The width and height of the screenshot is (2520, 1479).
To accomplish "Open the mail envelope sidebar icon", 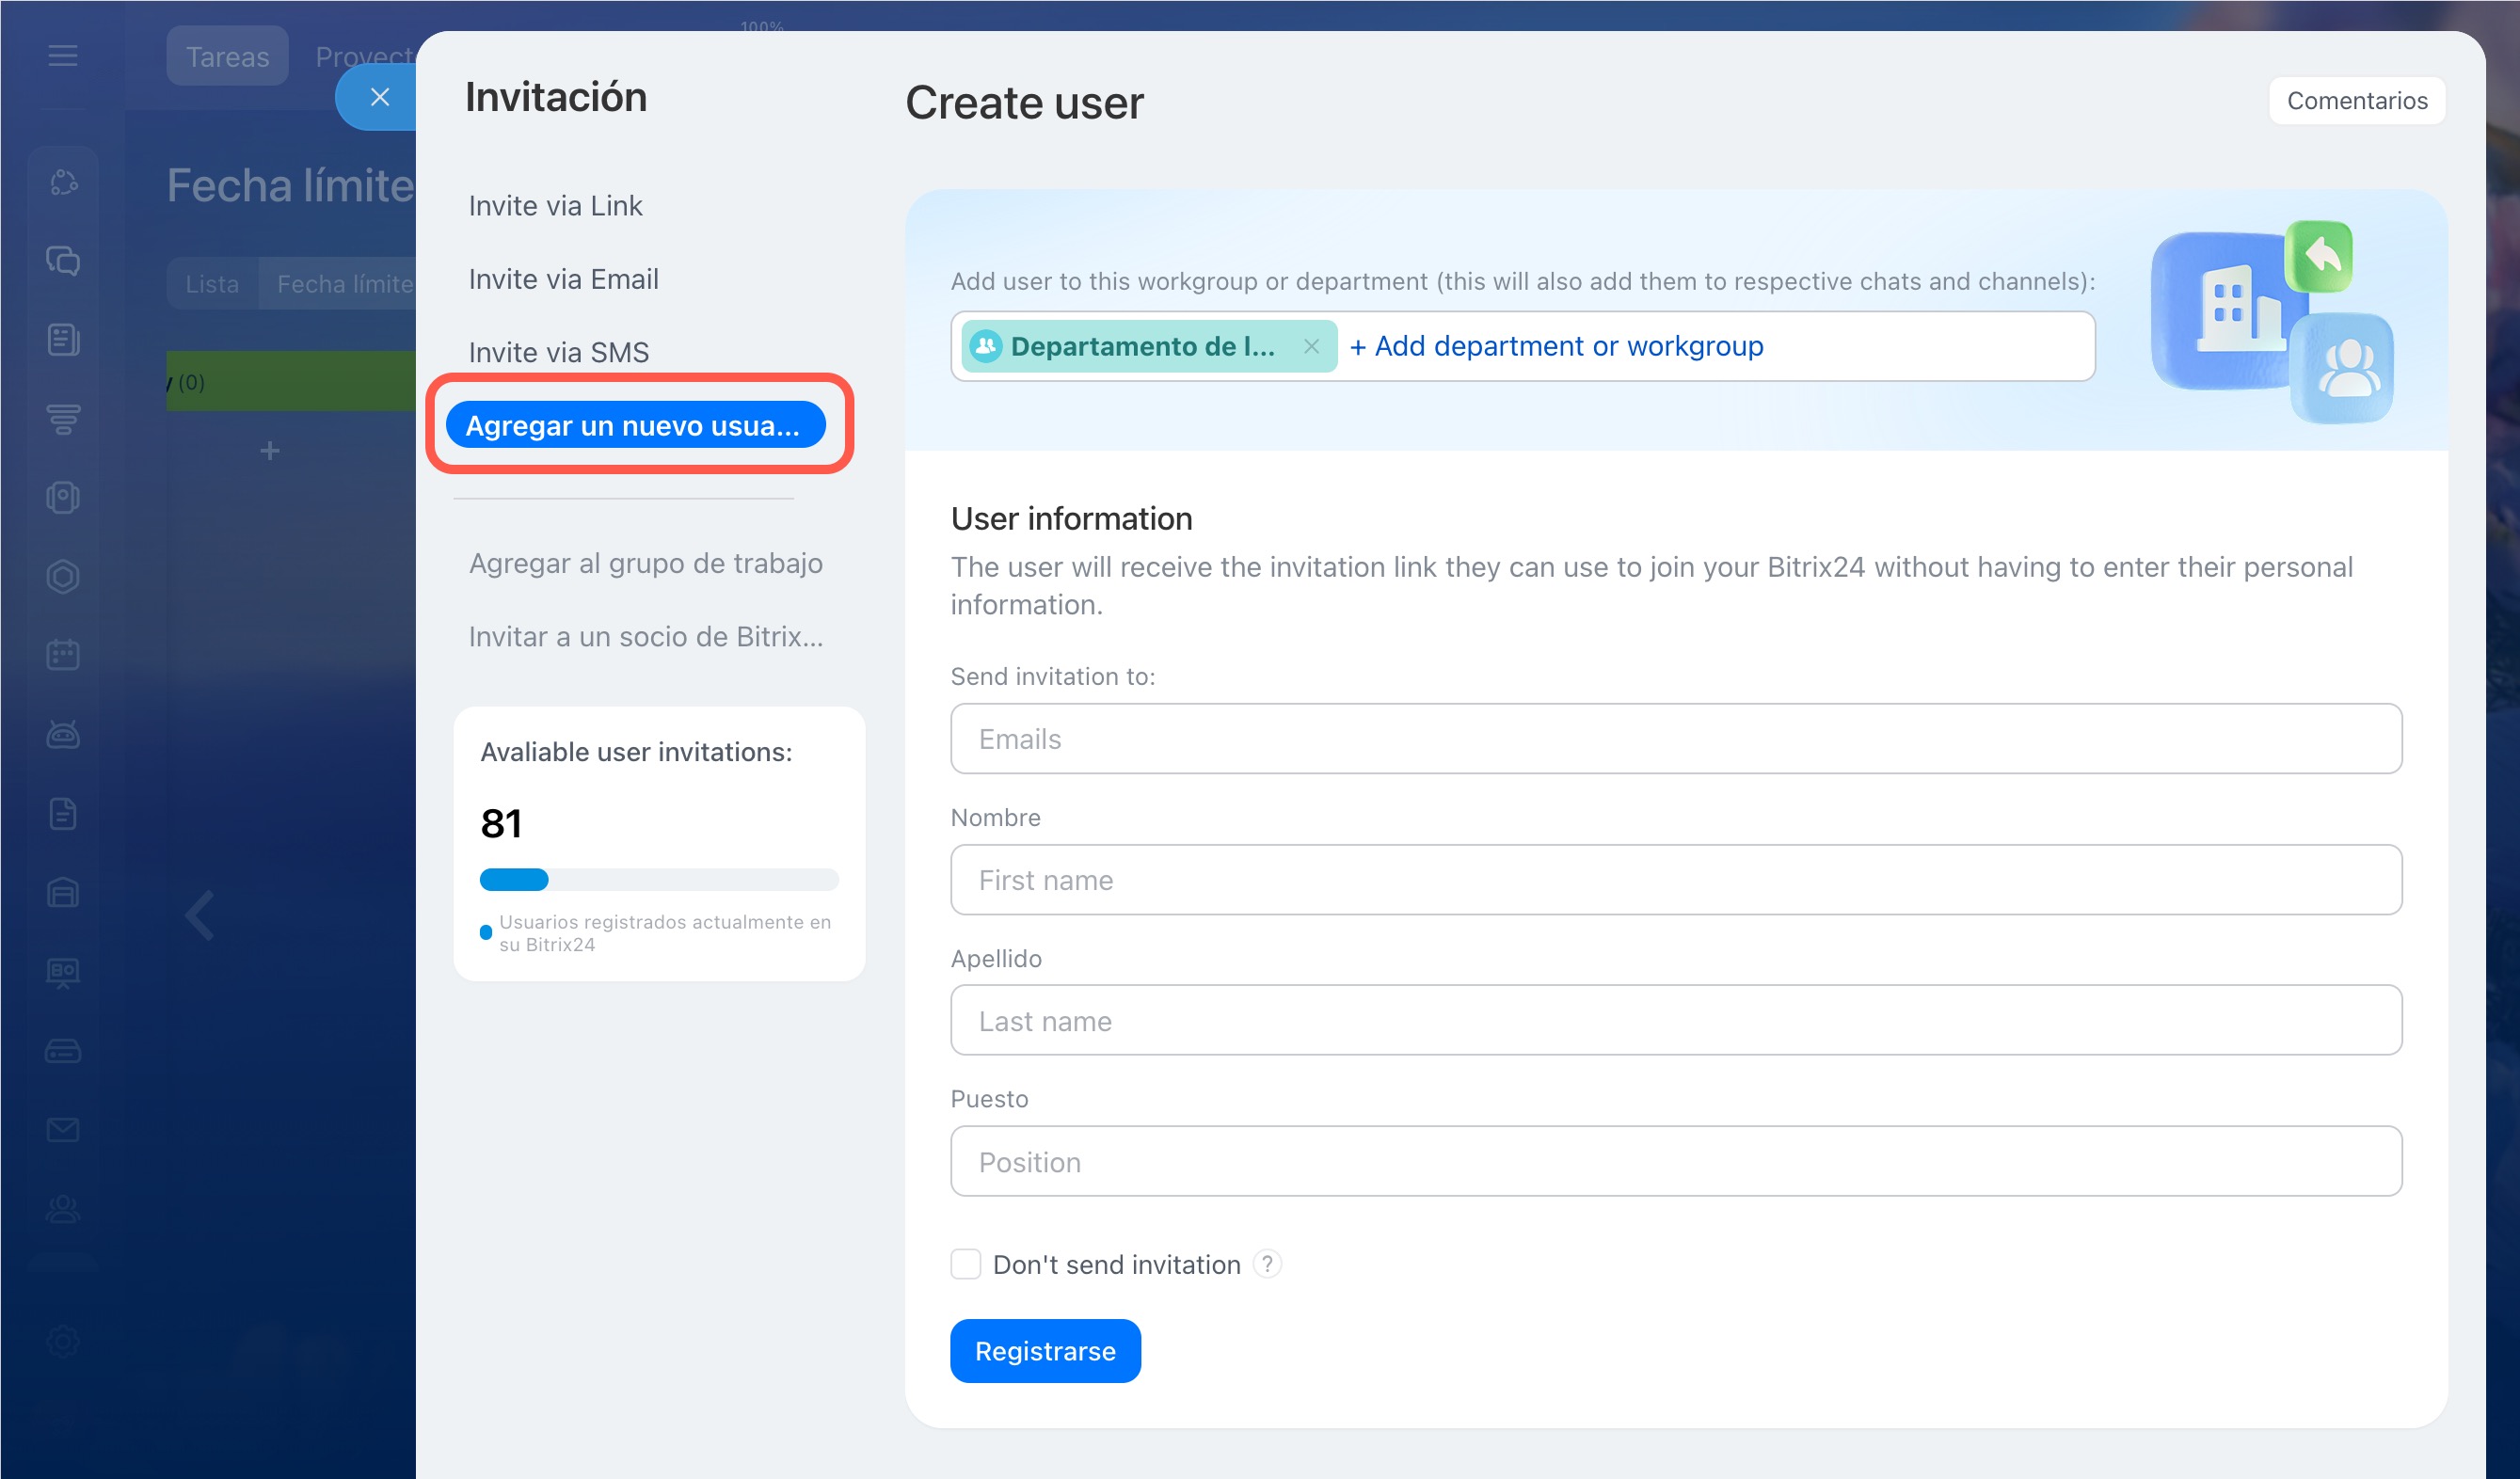I will point(63,1130).
